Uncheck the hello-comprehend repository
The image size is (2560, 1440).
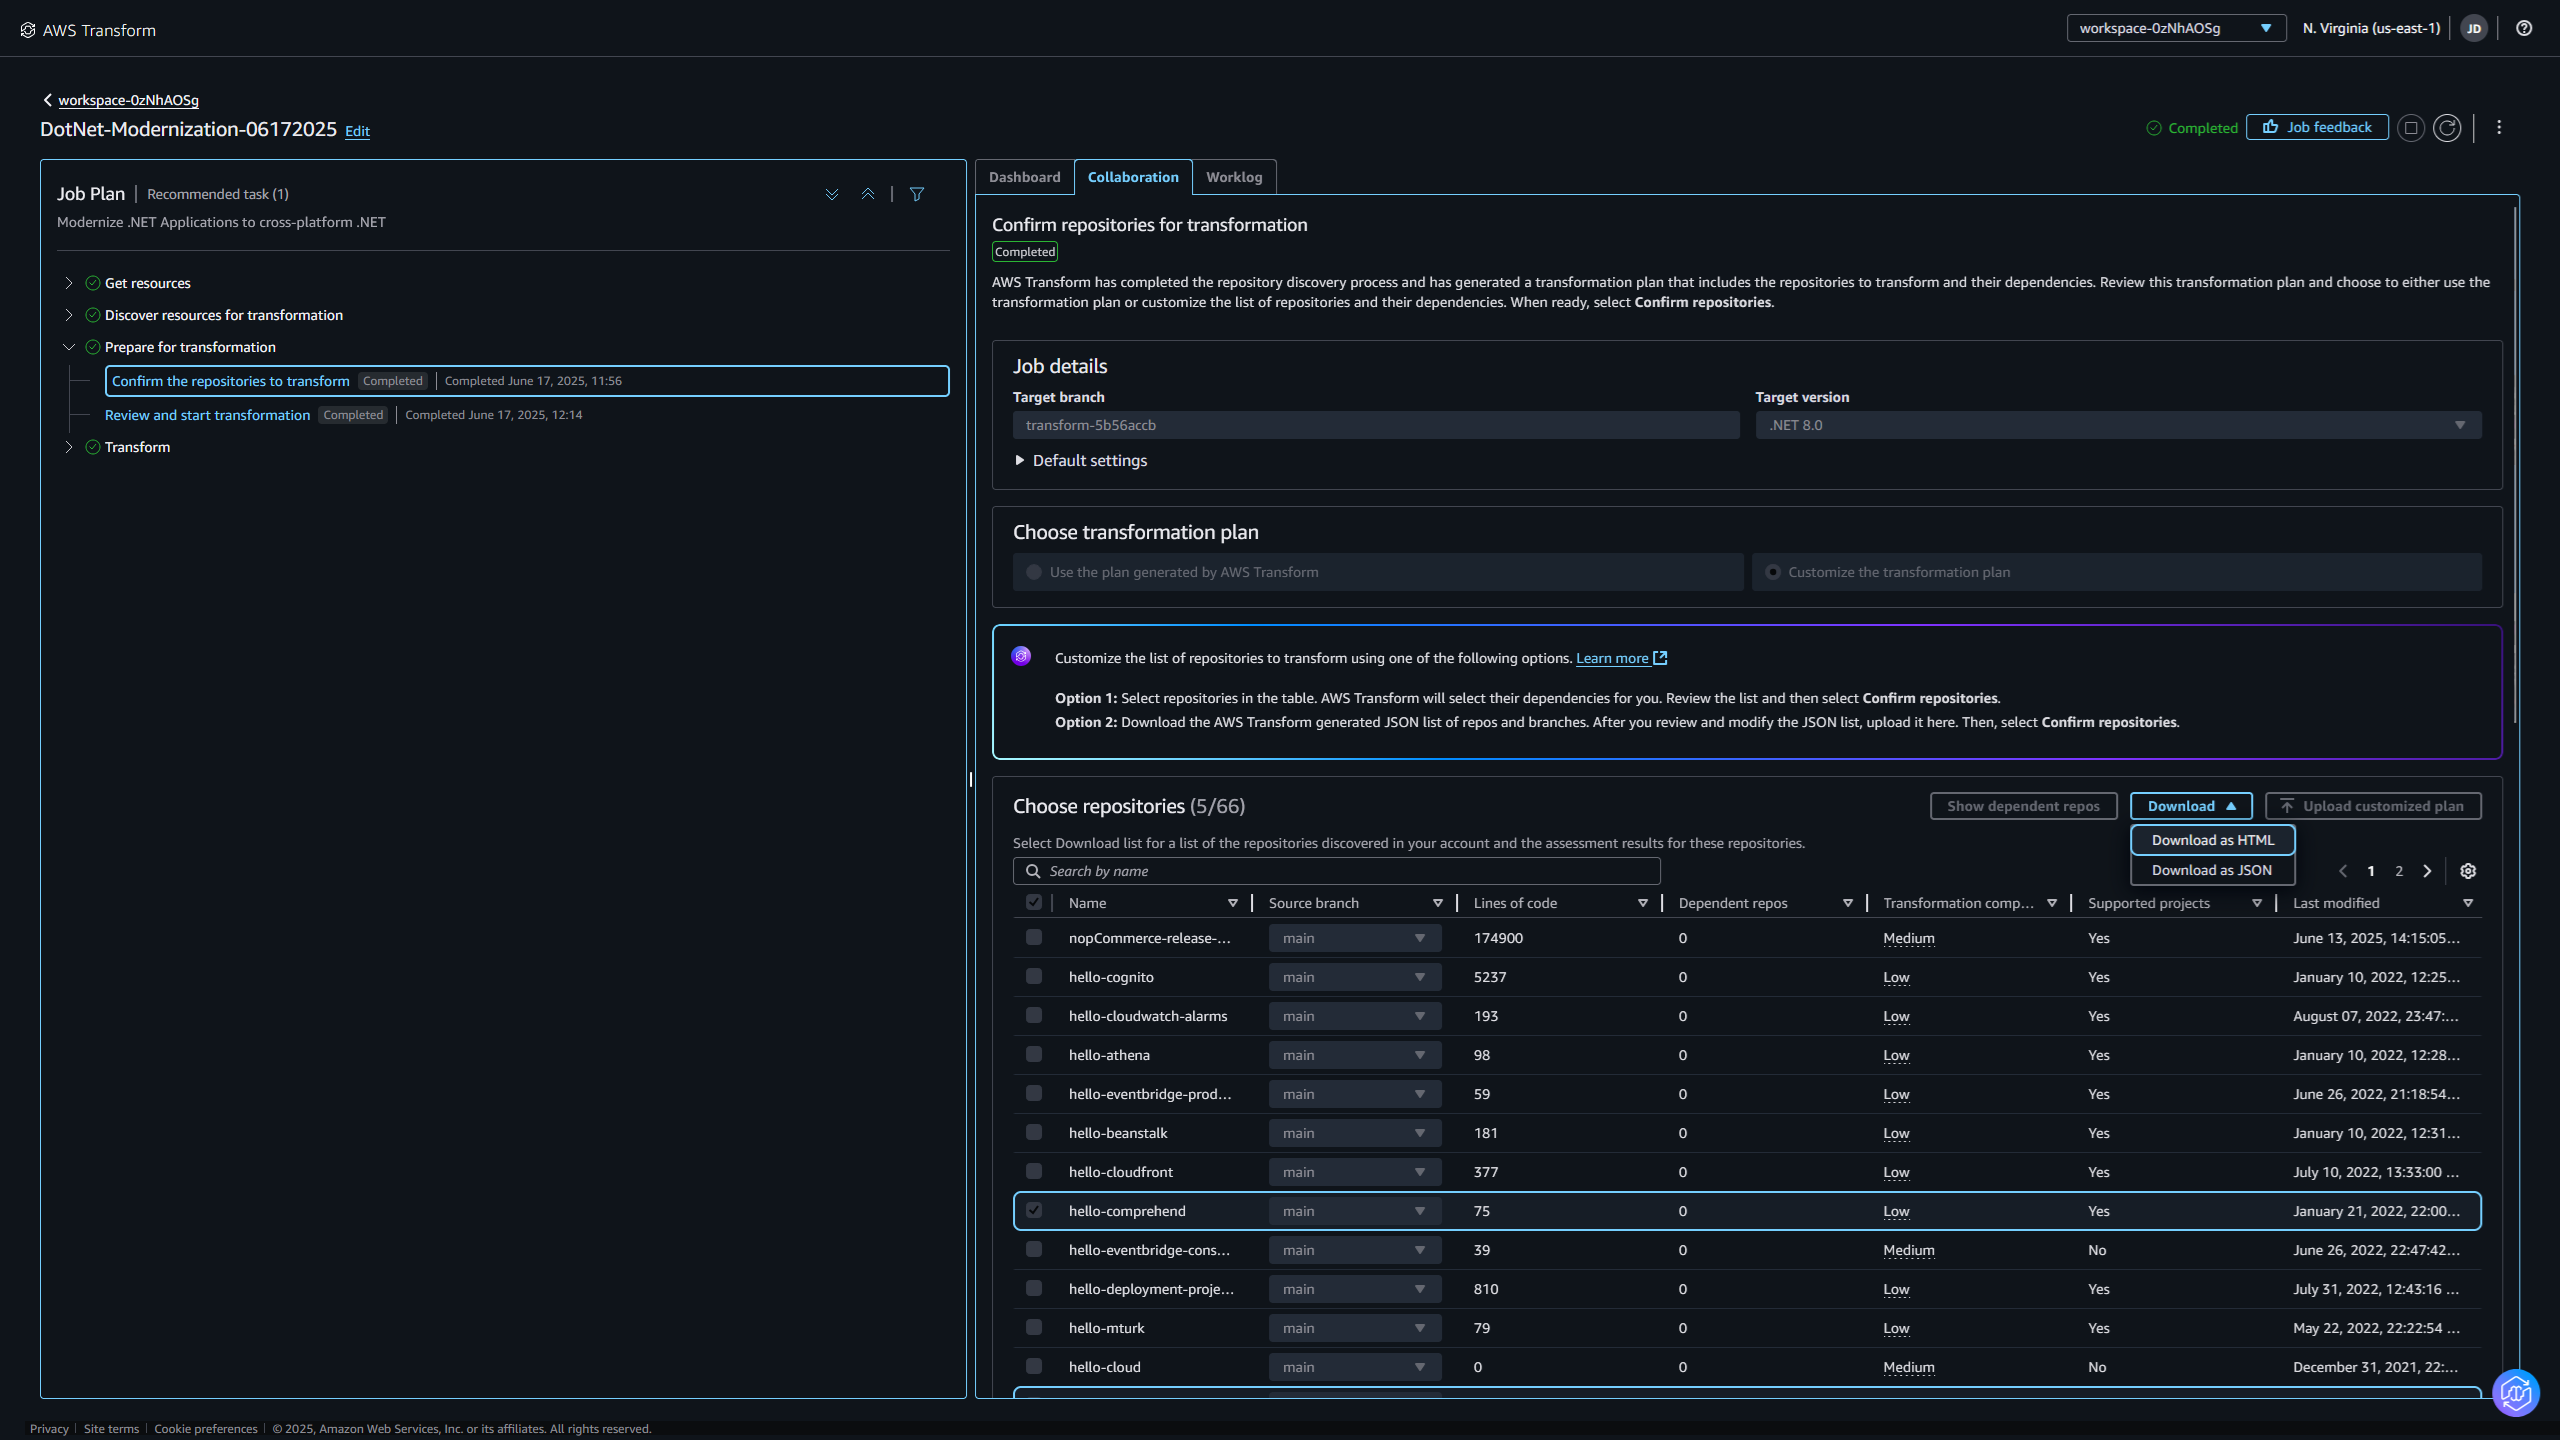coord(1034,1210)
